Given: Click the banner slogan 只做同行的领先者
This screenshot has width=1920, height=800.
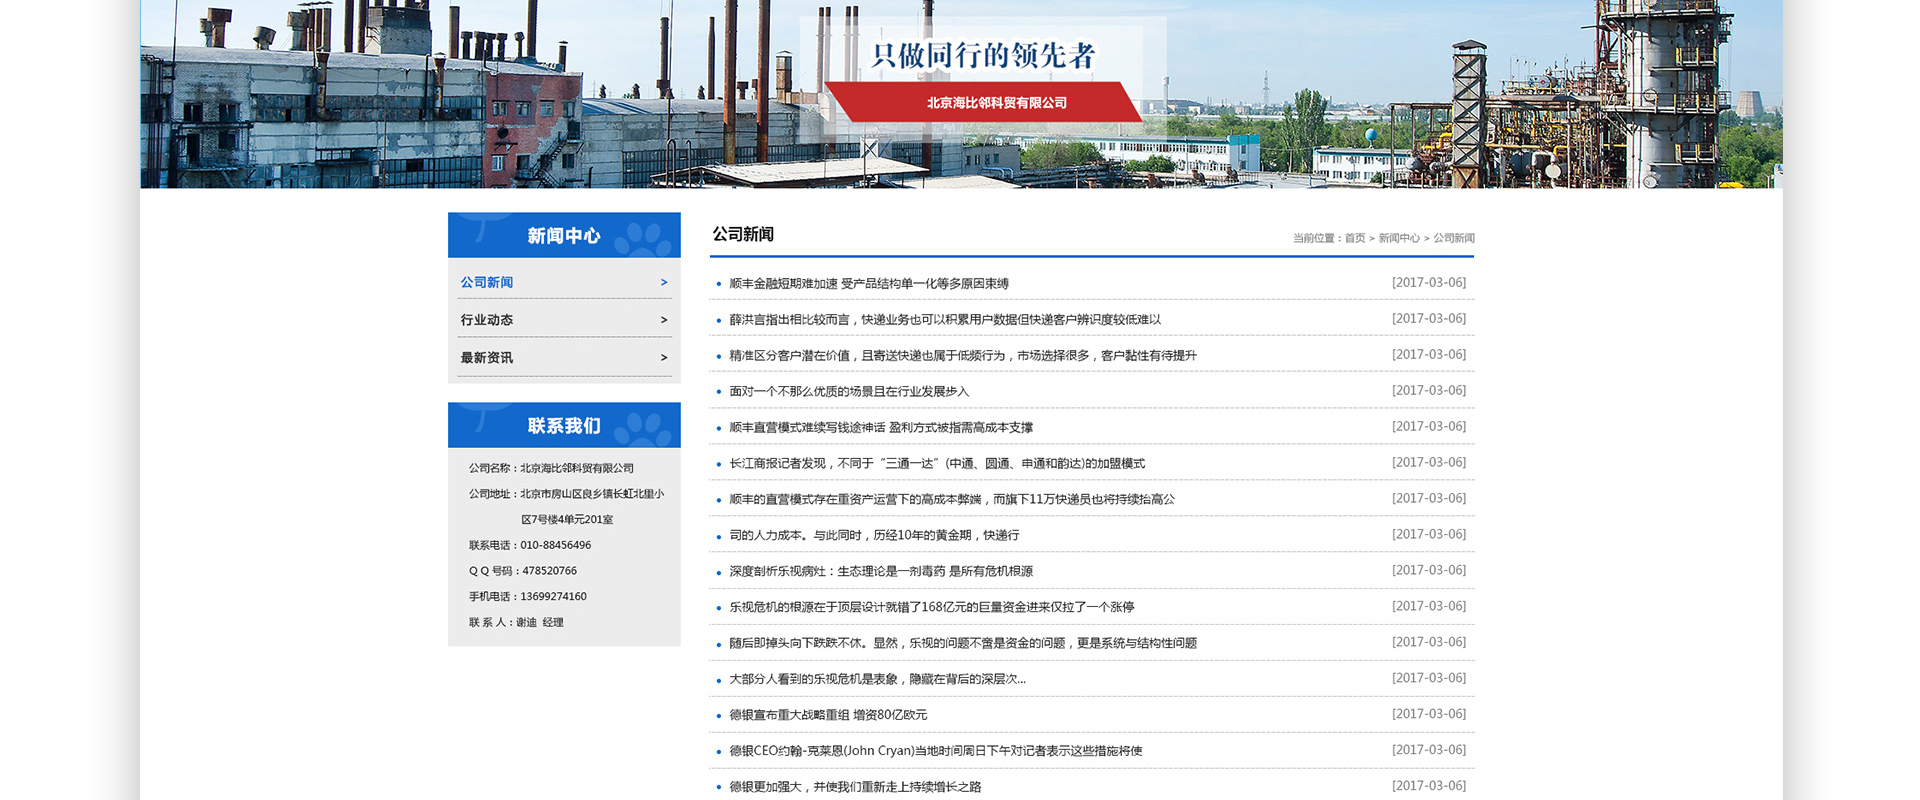Looking at the screenshot, I should coord(983,56).
